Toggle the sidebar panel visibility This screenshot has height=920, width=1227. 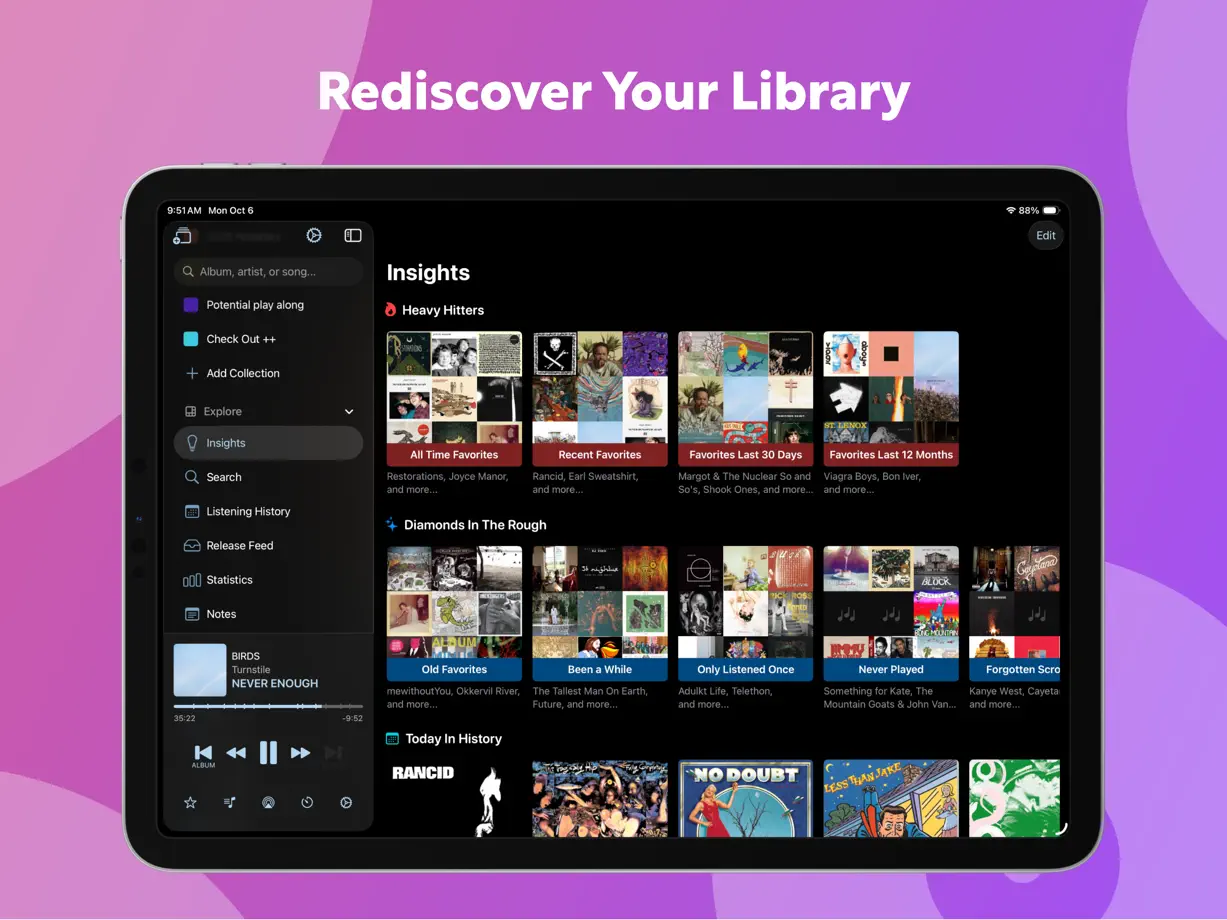[x=353, y=235]
